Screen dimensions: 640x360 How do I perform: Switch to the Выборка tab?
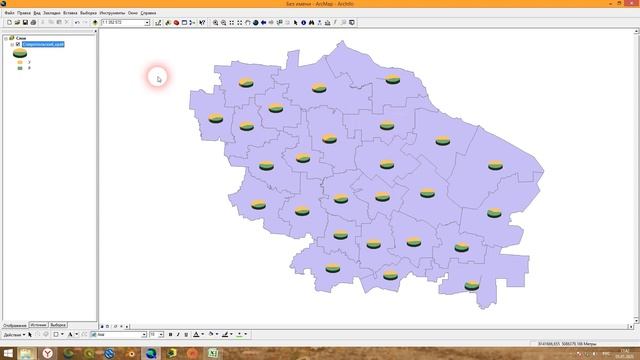coord(58,325)
